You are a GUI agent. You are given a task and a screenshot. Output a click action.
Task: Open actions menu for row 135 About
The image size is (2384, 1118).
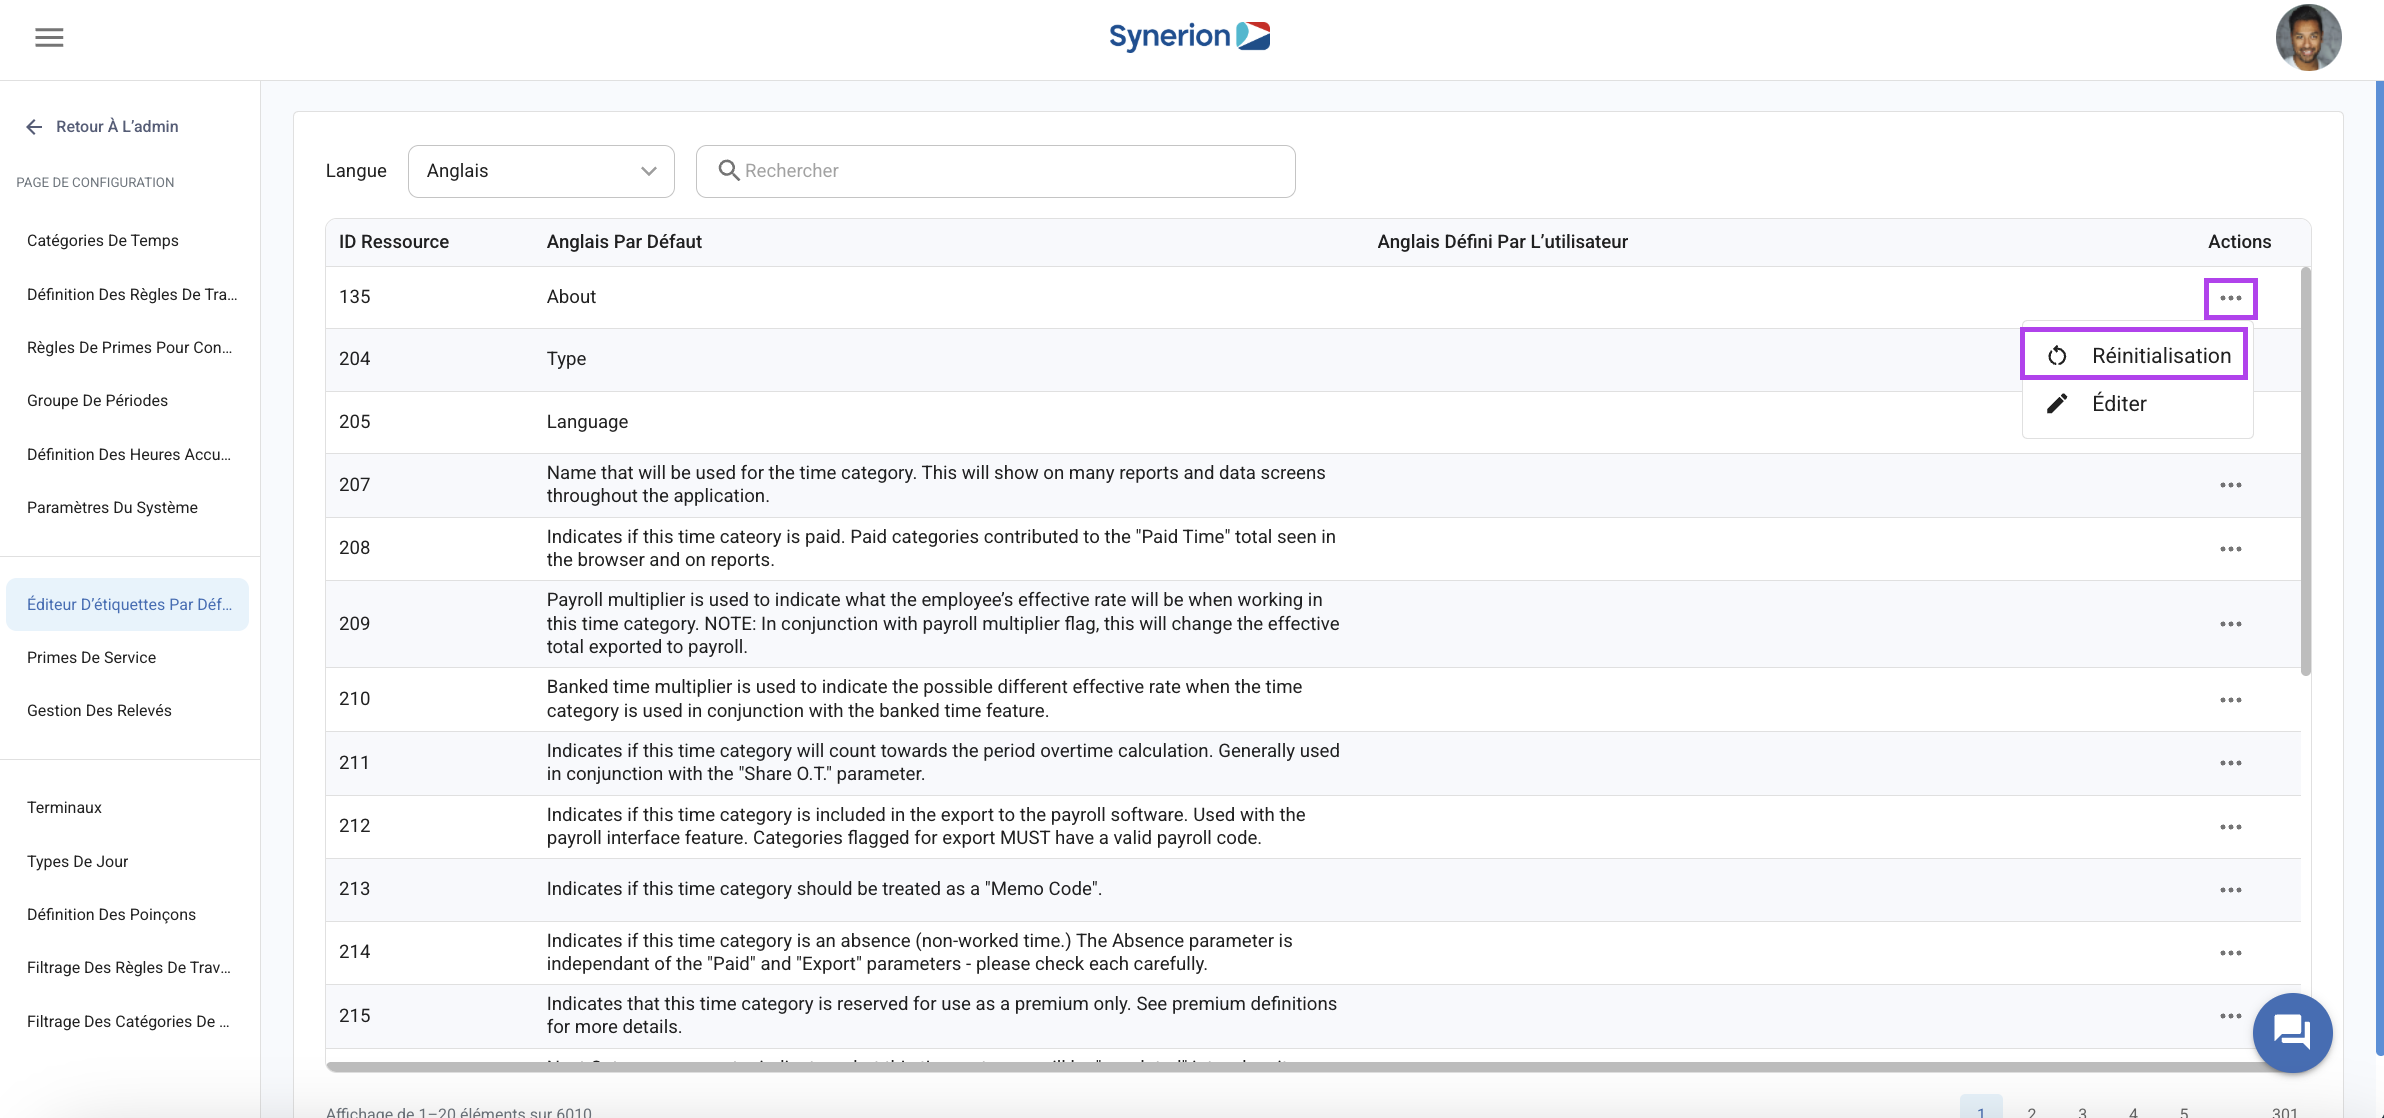coord(2230,298)
